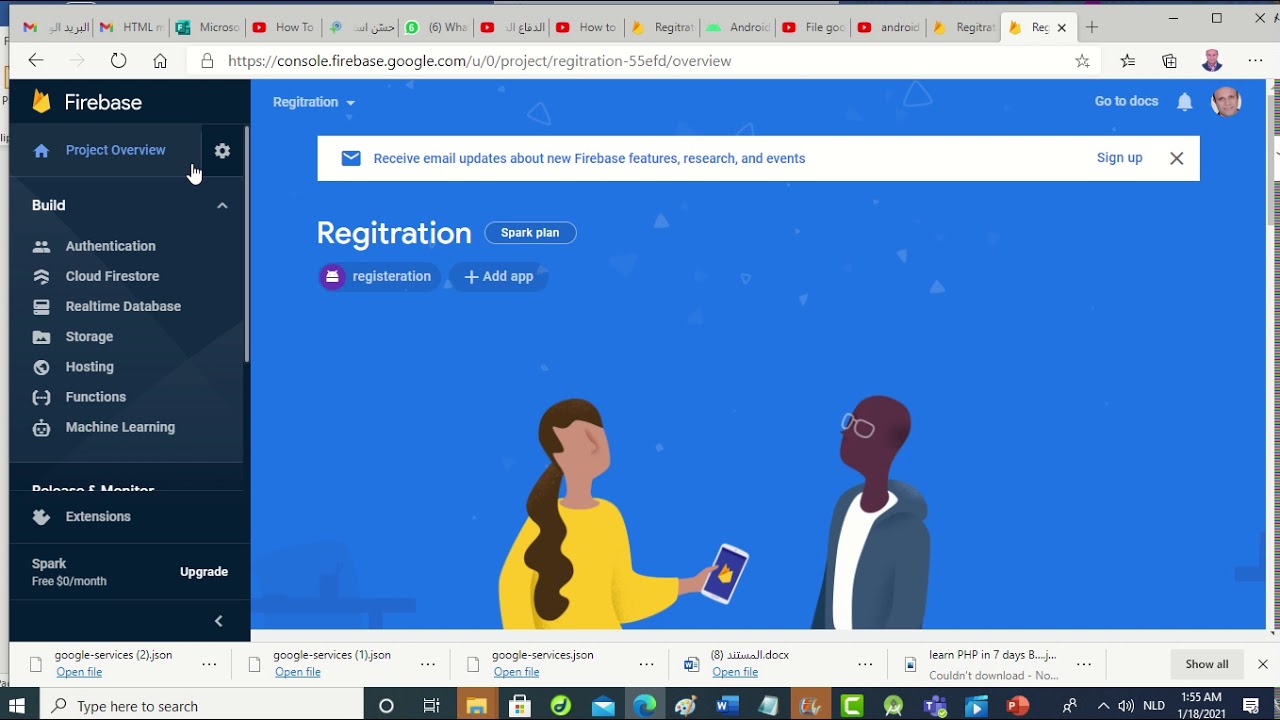Open options for google-services.json download
The width and height of the screenshot is (1280, 720).
(646, 664)
